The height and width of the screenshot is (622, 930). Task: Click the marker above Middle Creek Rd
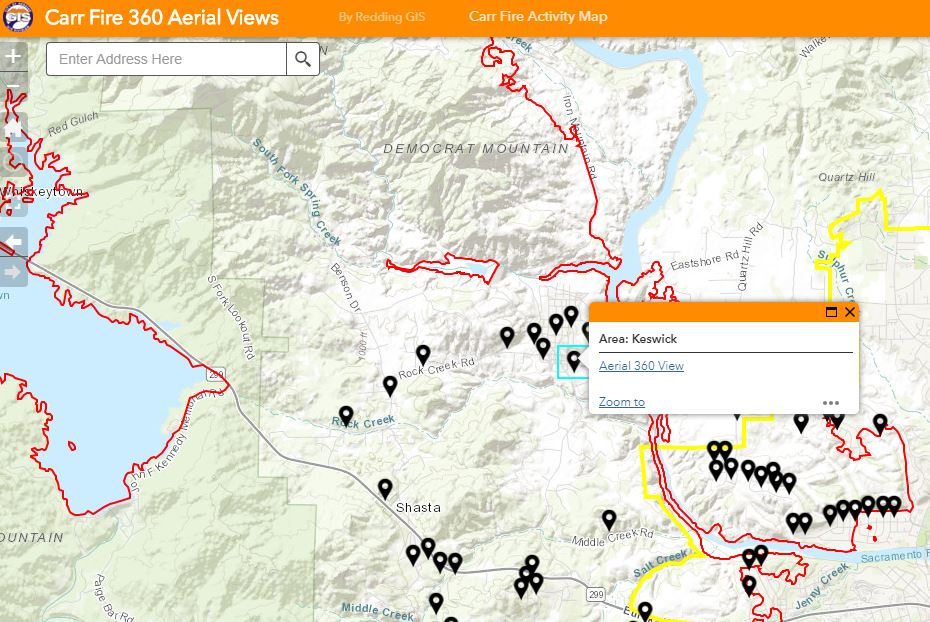(x=609, y=519)
